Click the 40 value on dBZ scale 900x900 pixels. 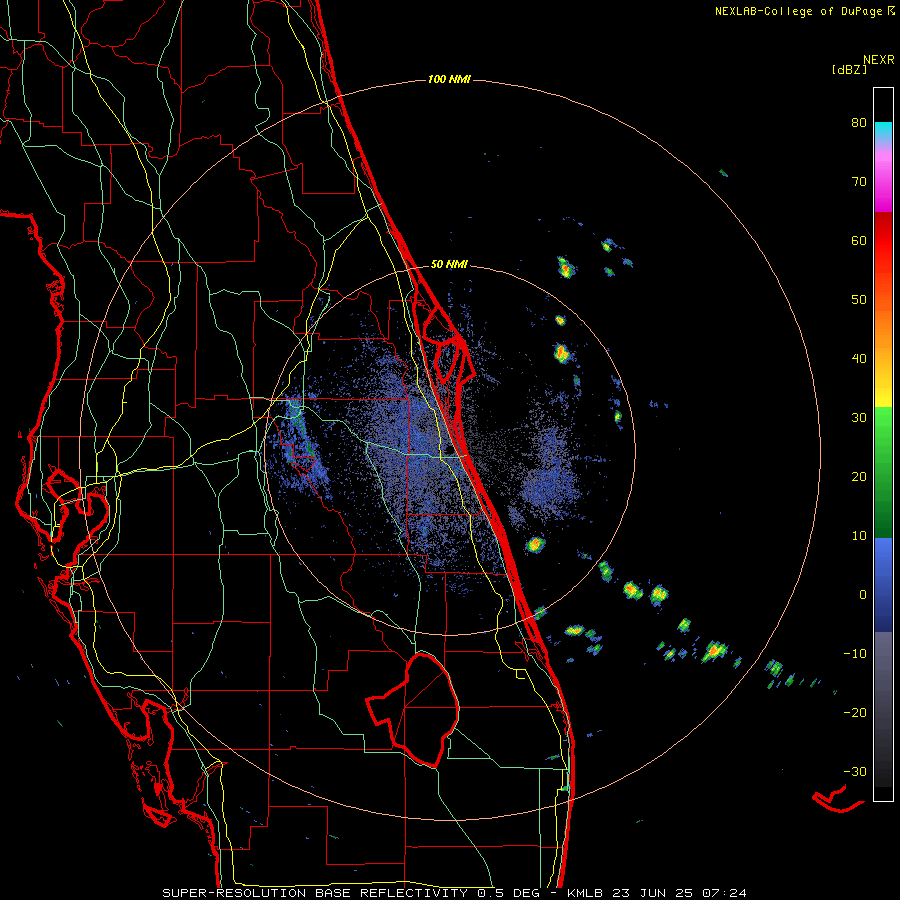859,359
